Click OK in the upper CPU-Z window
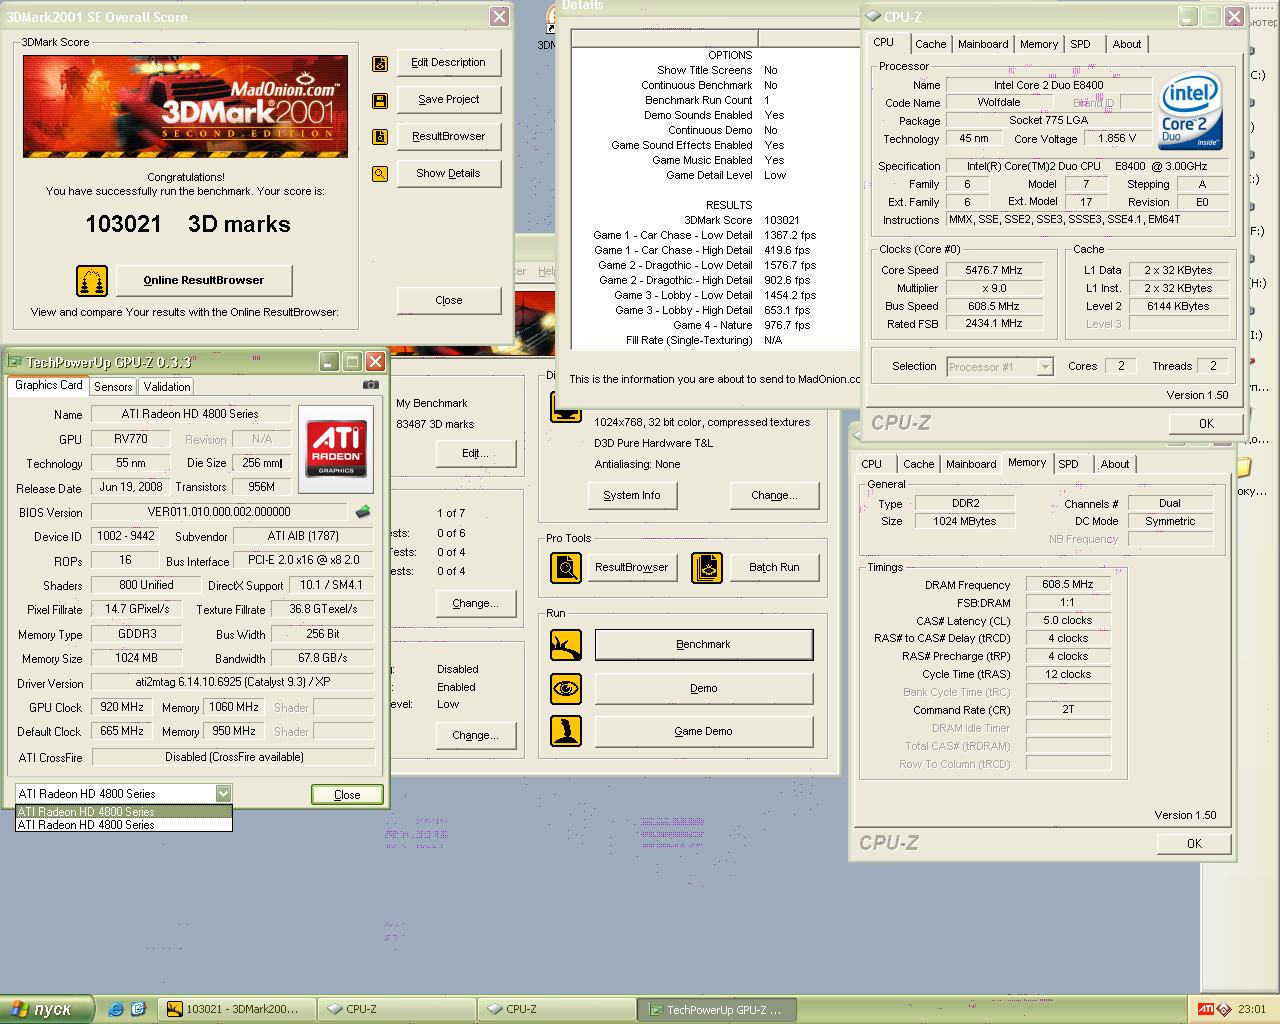This screenshot has height=1024, width=1280. point(1206,423)
